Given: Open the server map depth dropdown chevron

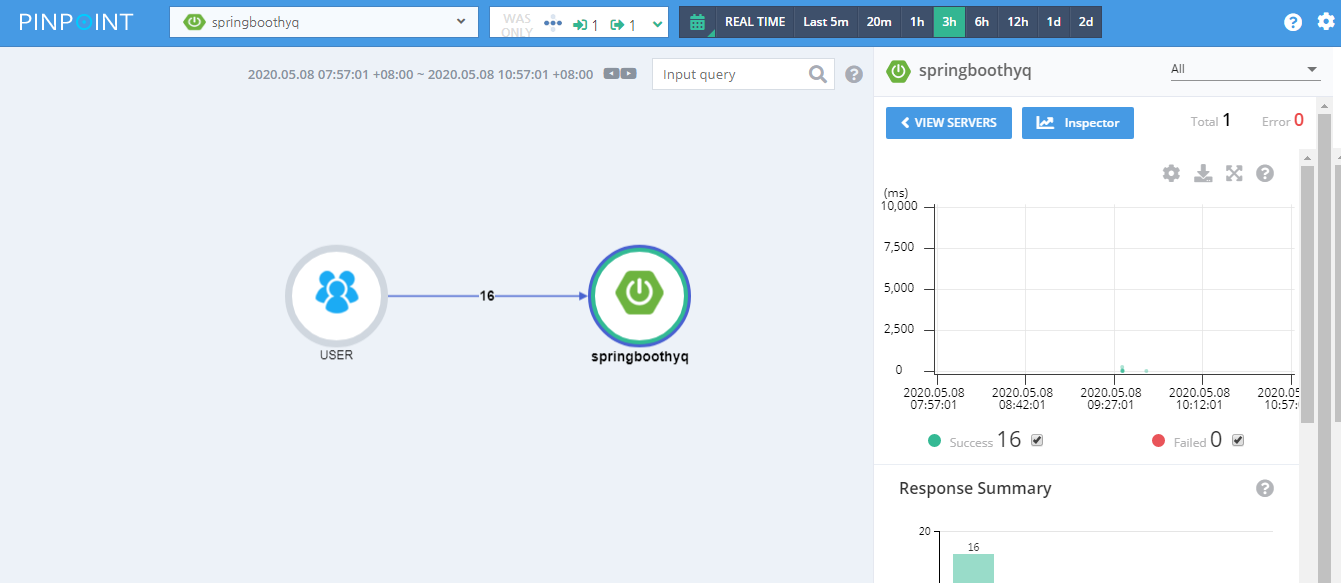Looking at the screenshot, I should tap(655, 21).
